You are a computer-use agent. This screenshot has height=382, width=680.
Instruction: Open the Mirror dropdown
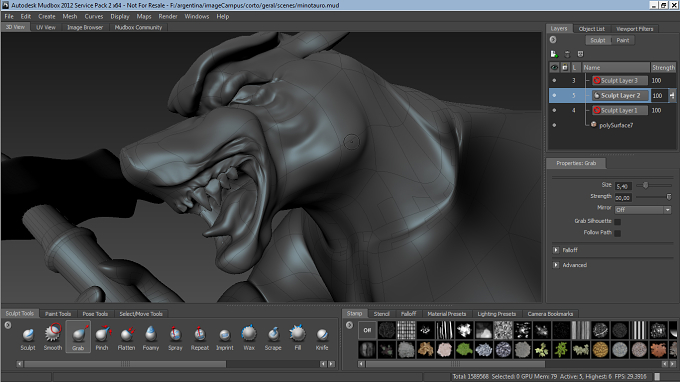[643, 209]
